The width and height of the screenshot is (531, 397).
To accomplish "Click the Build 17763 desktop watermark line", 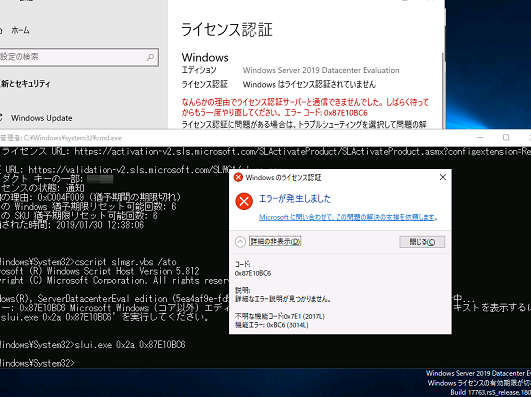I will (490, 392).
